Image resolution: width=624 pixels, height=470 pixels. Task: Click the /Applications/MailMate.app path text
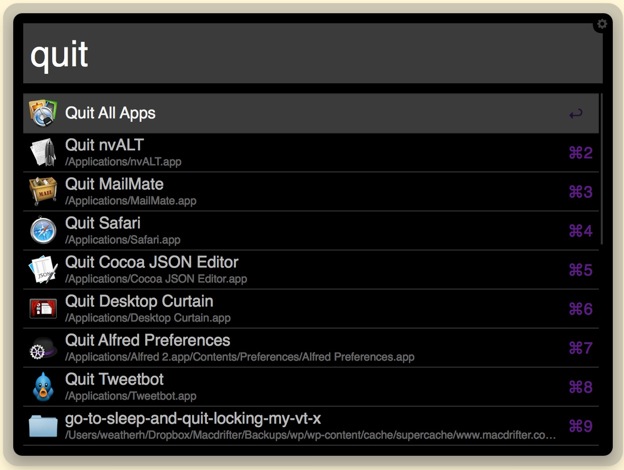tap(131, 201)
